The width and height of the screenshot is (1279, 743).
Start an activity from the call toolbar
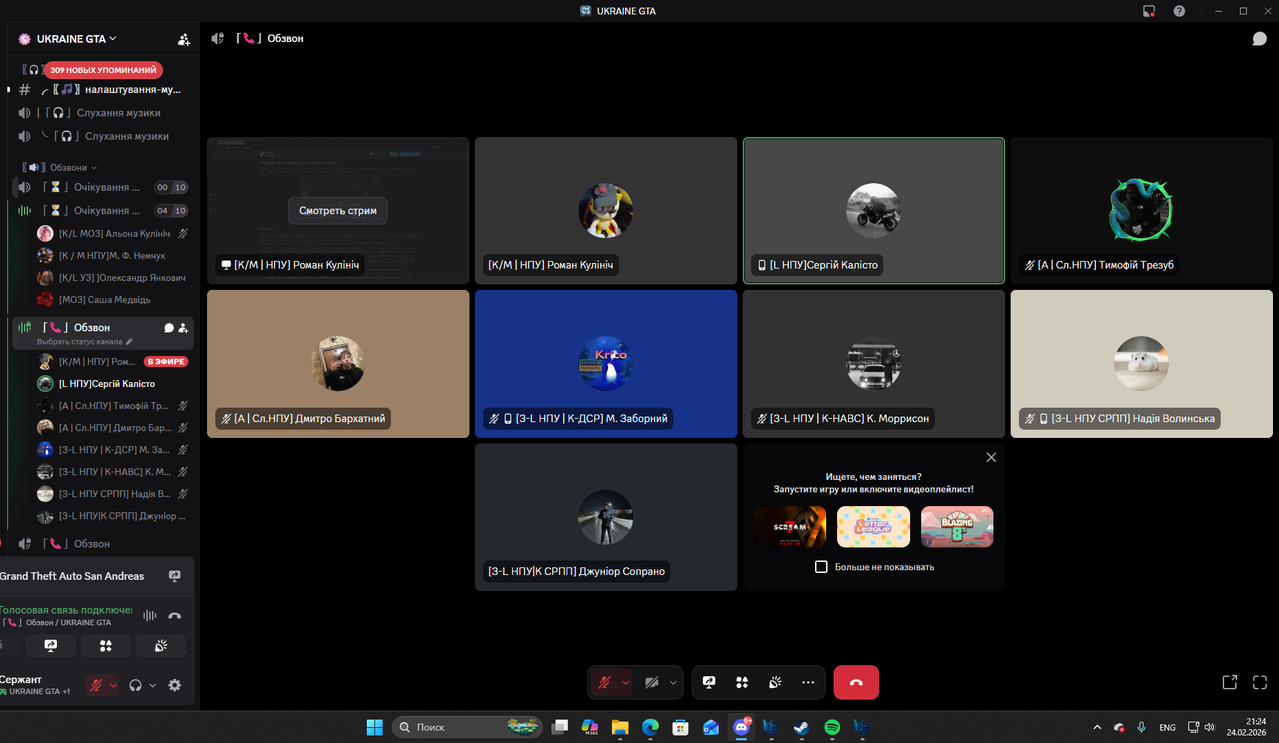tap(742, 682)
